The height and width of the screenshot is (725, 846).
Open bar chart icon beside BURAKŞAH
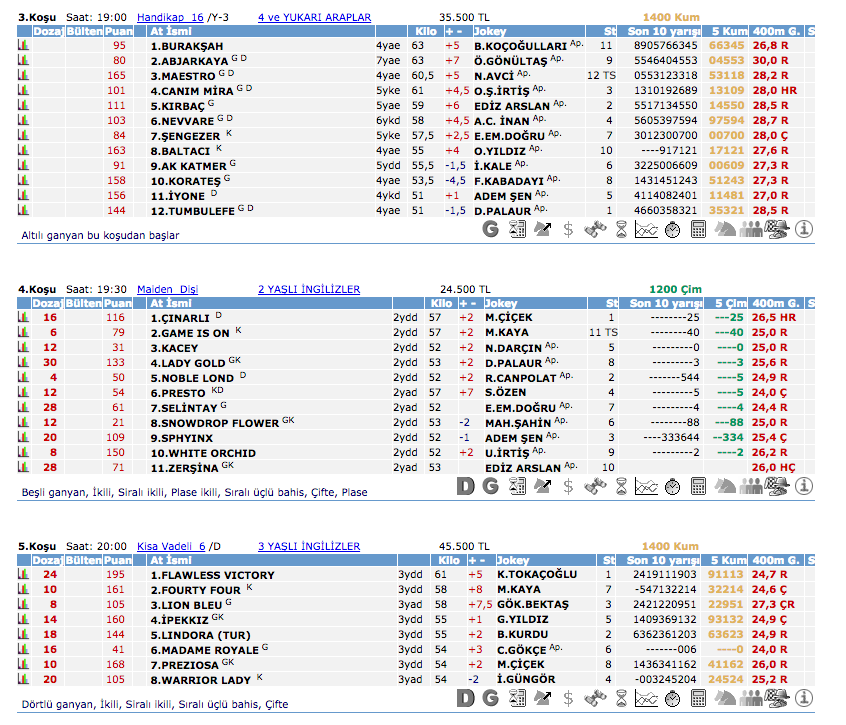pos(24,46)
